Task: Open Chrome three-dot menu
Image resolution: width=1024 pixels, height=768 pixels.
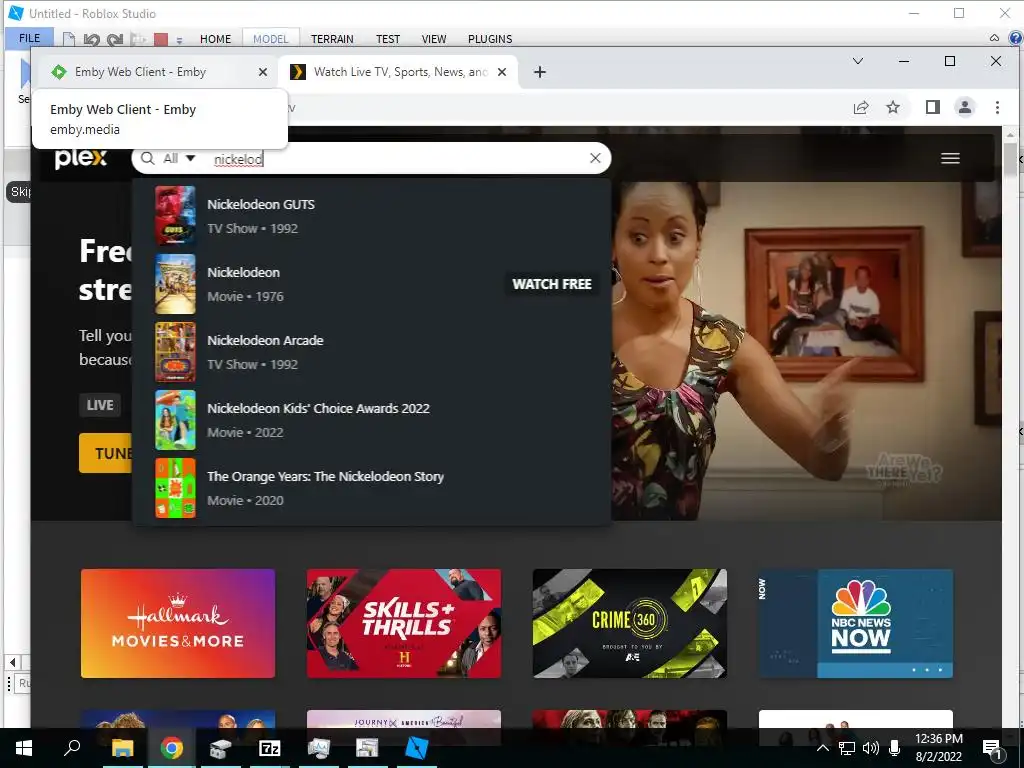Action: (997, 107)
